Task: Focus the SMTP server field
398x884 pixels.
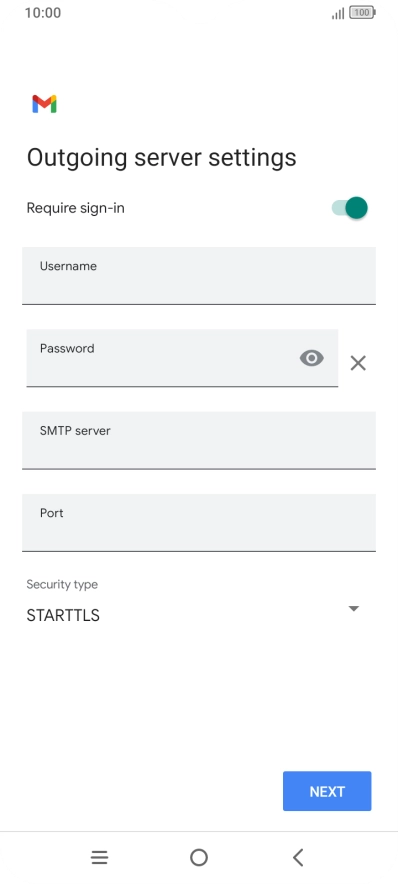Action: point(199,440)
